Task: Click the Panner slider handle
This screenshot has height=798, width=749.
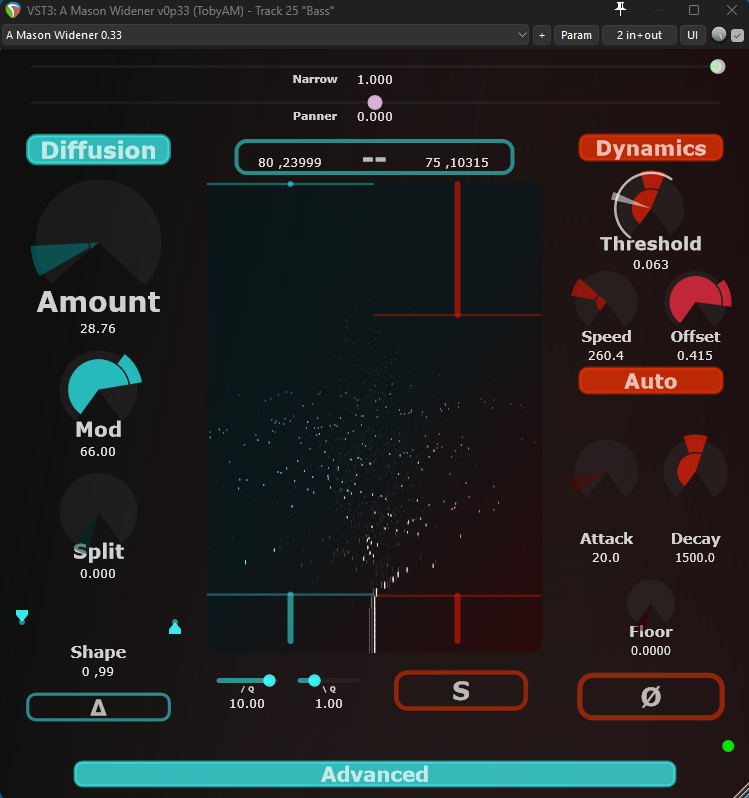Action: (375, 102)
